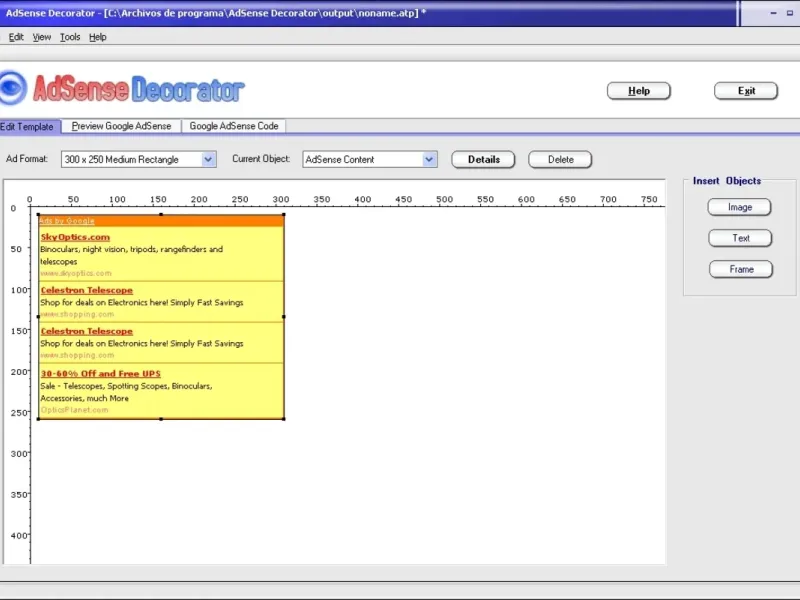This screenshot has height=600, width=800.
Task: Insert a Frame object
Action: [x=741, y=269]
